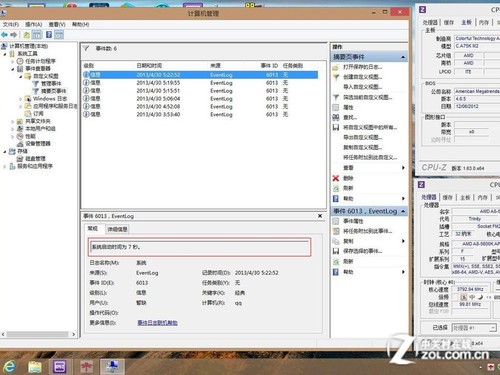Collapse the 系统工具 tree node
Screen dimensions: 500x375
click(5, 54)
